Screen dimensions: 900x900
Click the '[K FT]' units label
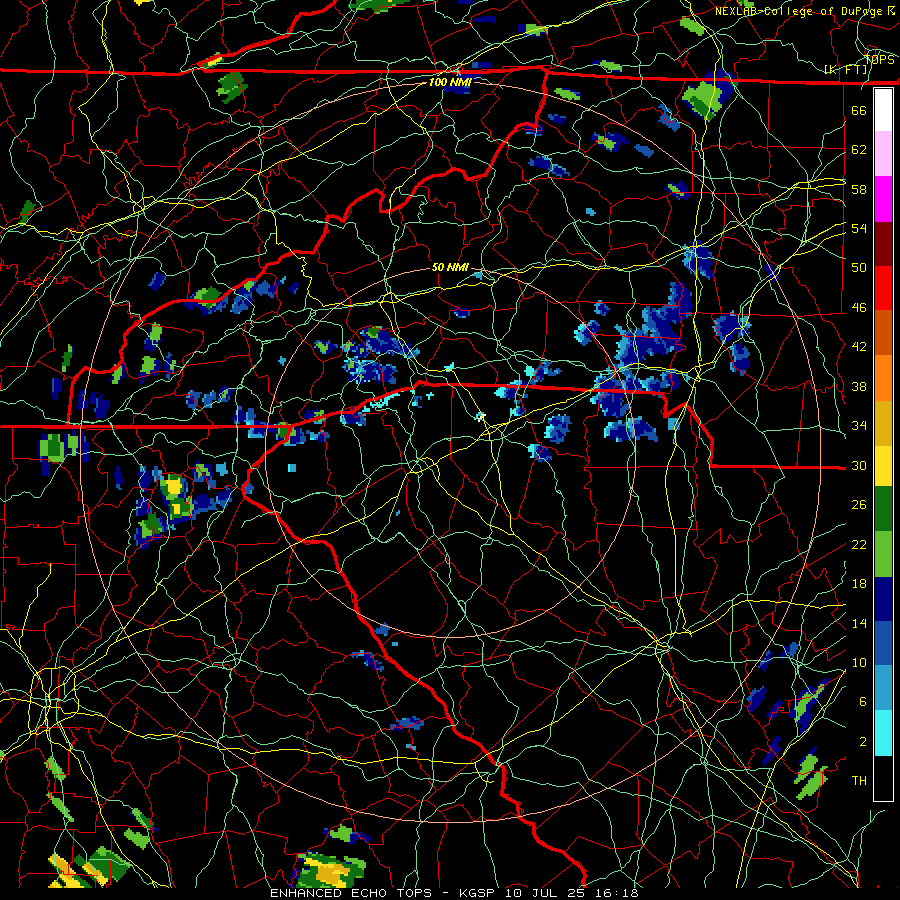point(847,69)
